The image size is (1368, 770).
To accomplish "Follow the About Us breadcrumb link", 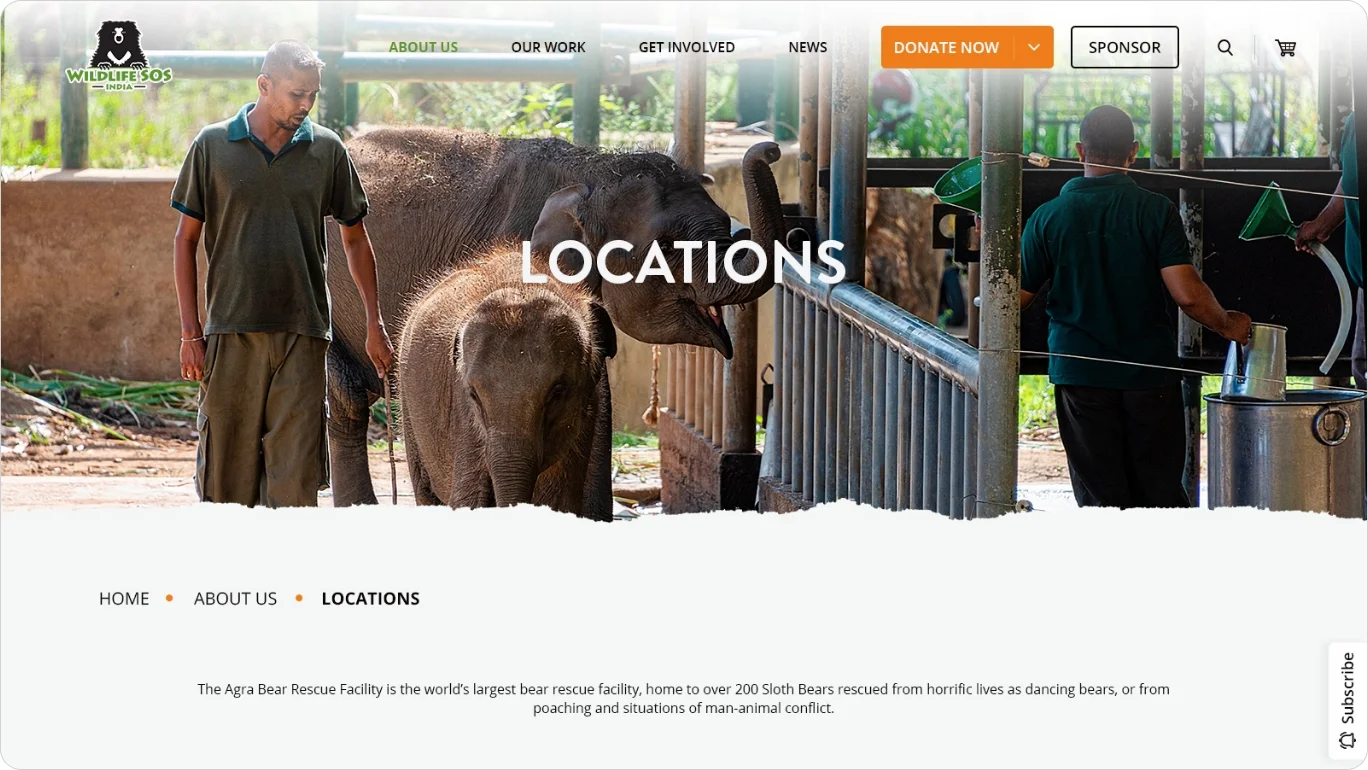I will [x=235, y=598].
